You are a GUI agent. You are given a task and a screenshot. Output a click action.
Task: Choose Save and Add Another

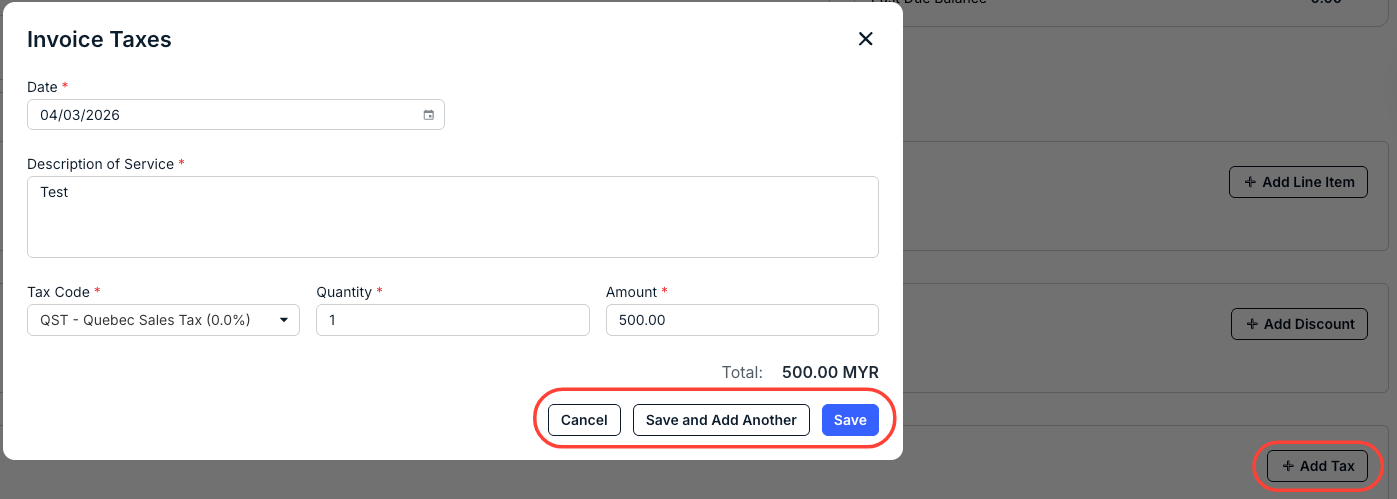pos(721,420)
